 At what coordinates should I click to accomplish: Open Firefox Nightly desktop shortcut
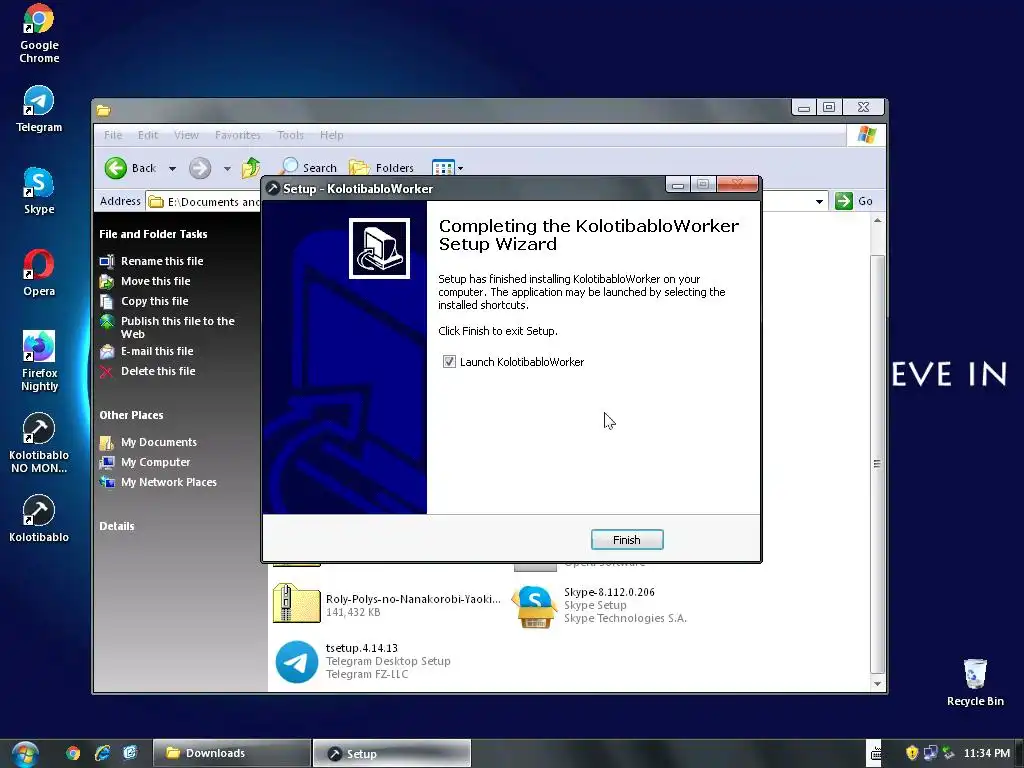39,361
